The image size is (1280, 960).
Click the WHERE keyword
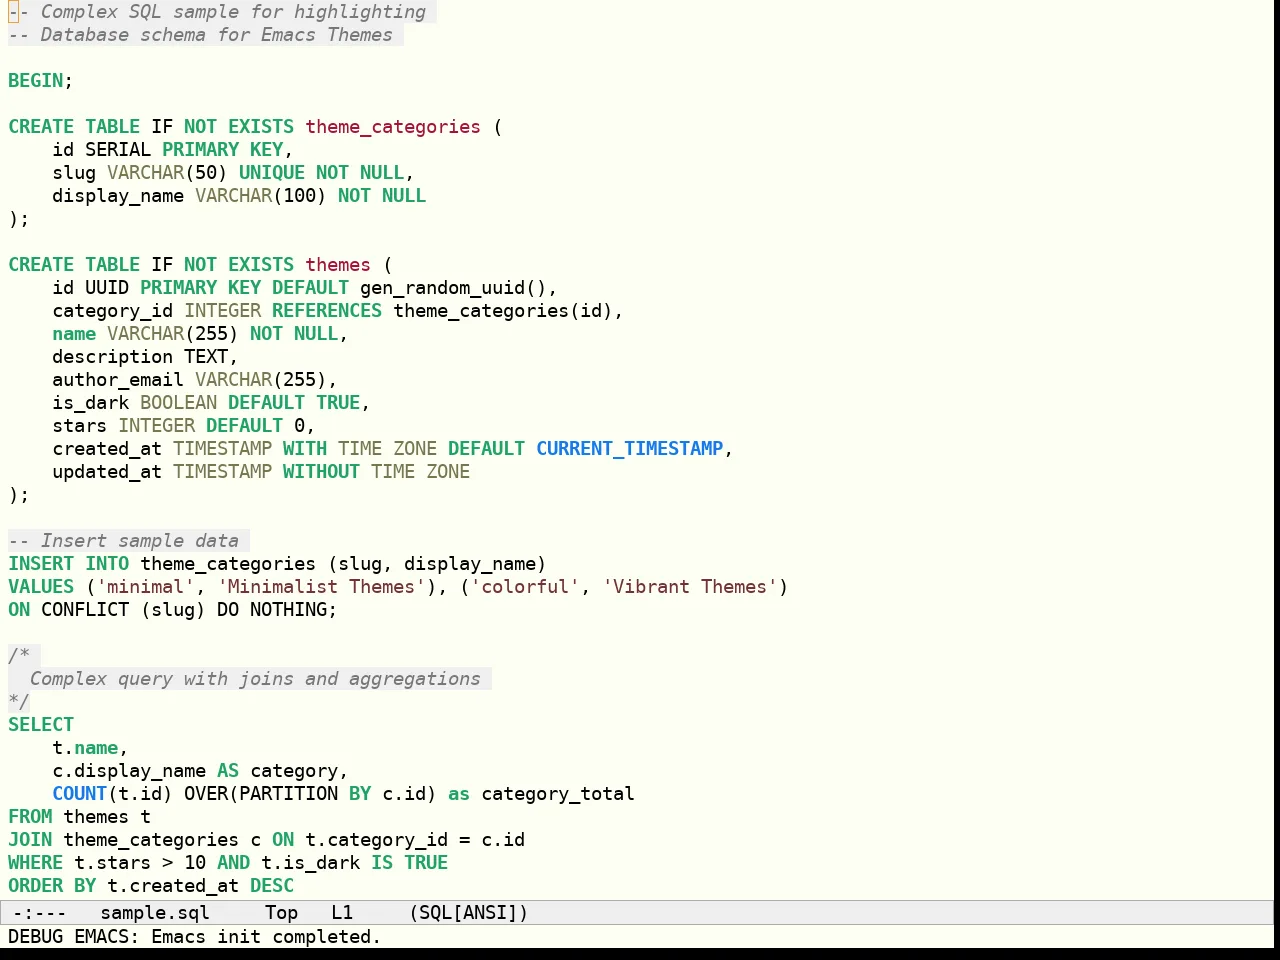[x=35, y=863]
